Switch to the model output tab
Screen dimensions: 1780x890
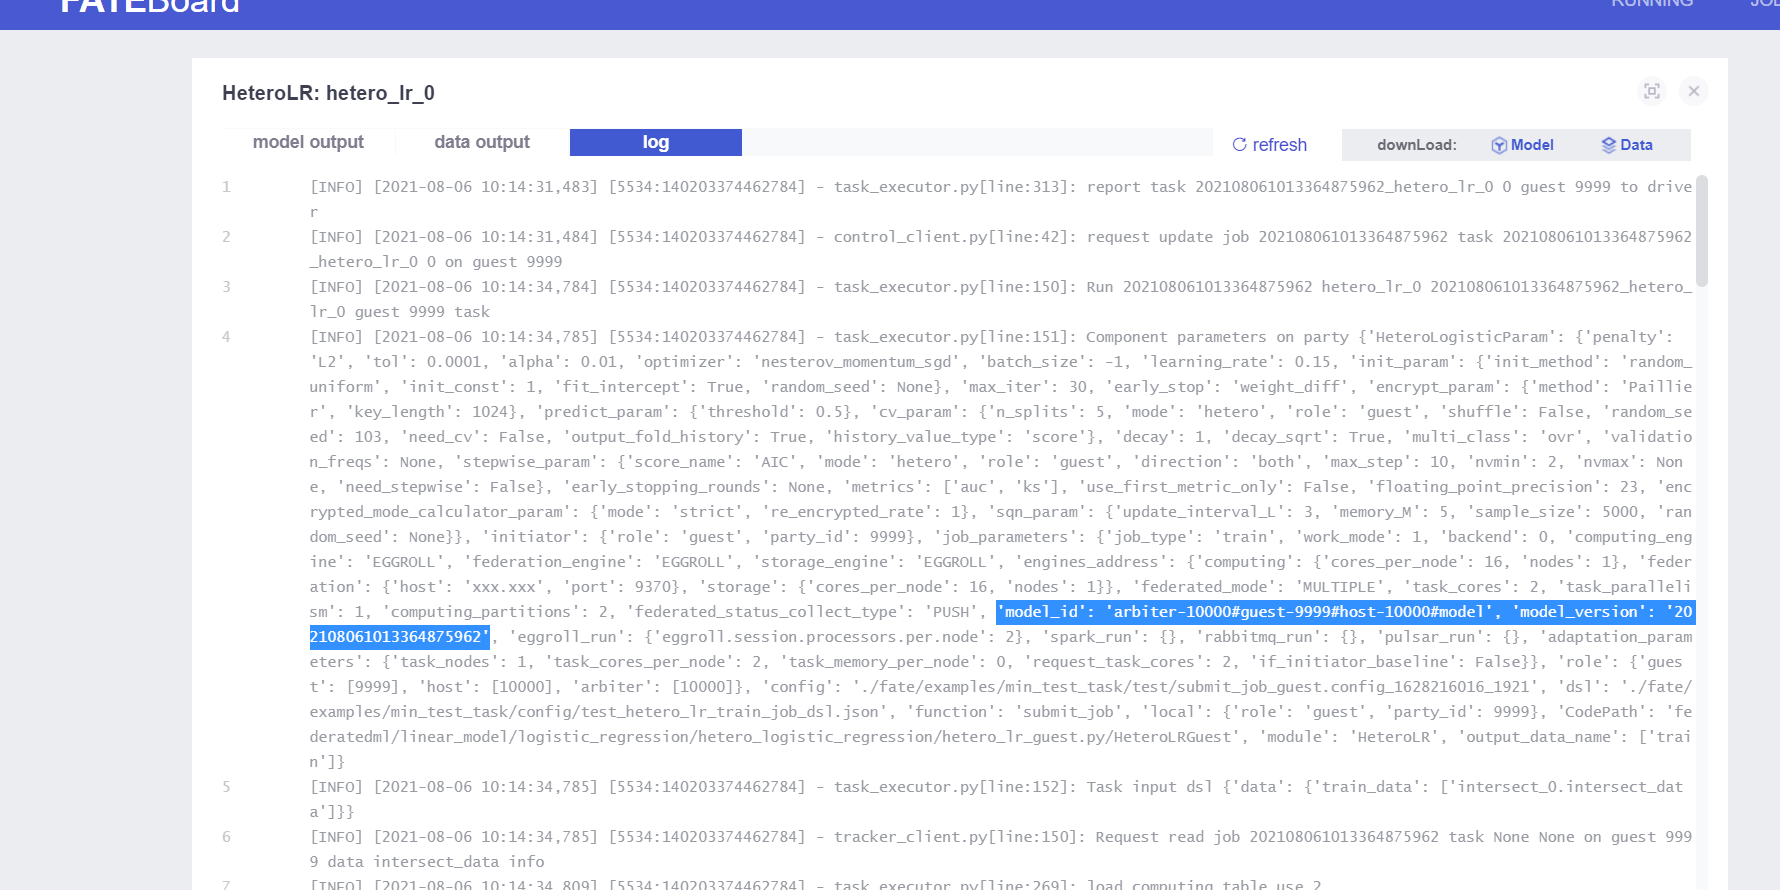[x=308, y=142]
